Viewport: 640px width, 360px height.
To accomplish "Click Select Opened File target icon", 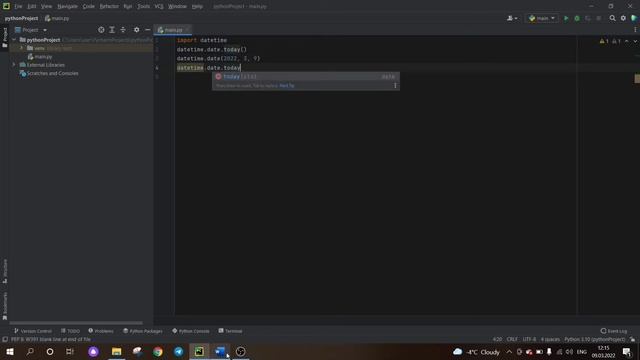I will pyautogui.click(x=101, y=30).
